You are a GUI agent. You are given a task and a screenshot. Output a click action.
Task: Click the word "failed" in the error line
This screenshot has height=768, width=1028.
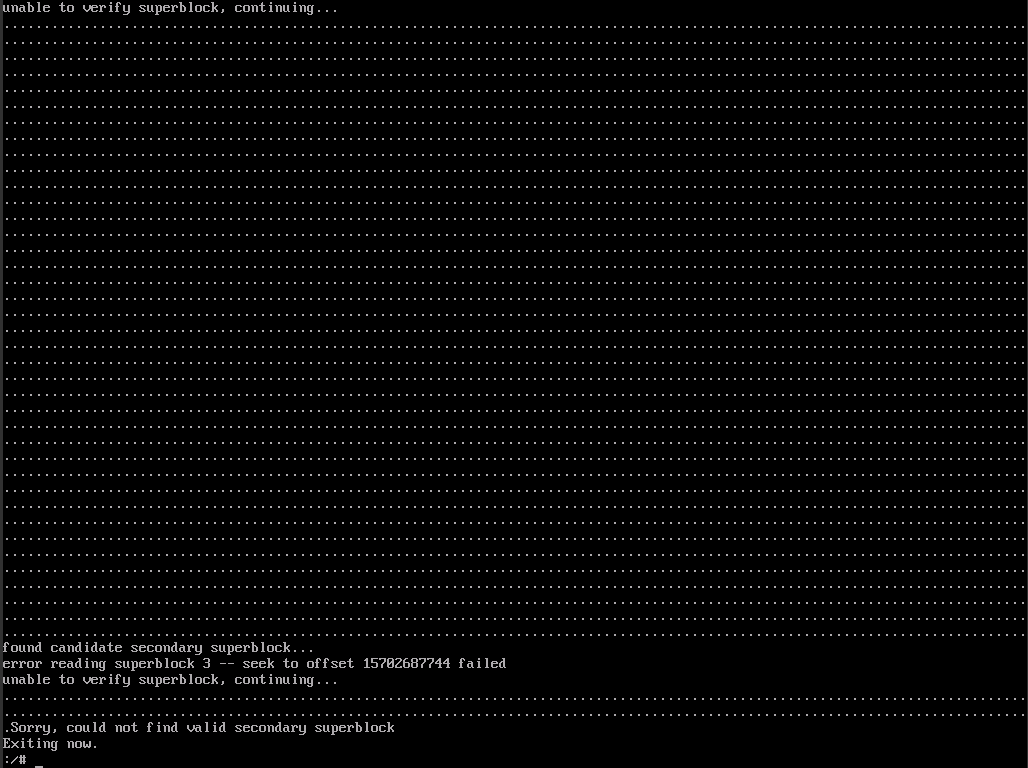point(482,664)
